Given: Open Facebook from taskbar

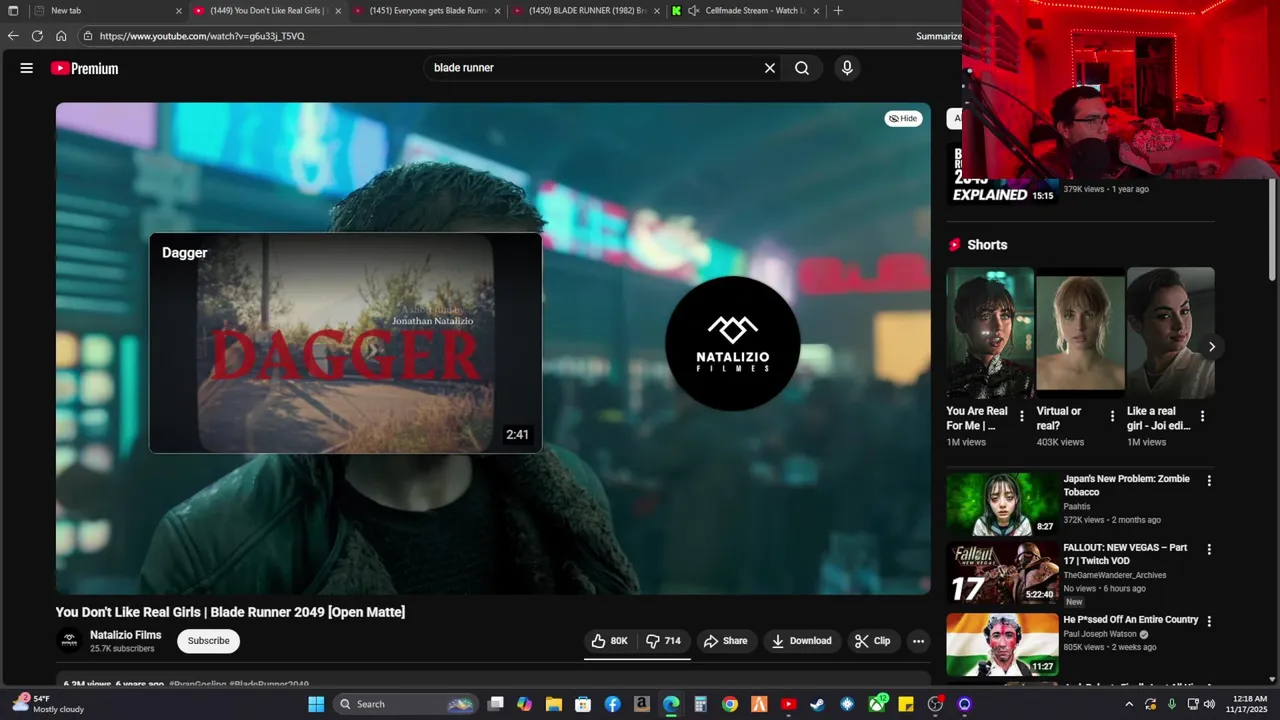Looking at the screenshot, I should click(x=612, y=704).
